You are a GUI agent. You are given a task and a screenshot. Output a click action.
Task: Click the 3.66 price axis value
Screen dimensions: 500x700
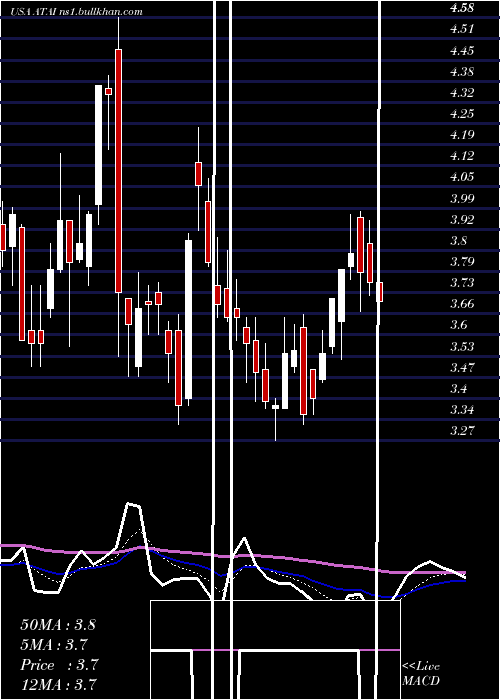pos(462,304)
